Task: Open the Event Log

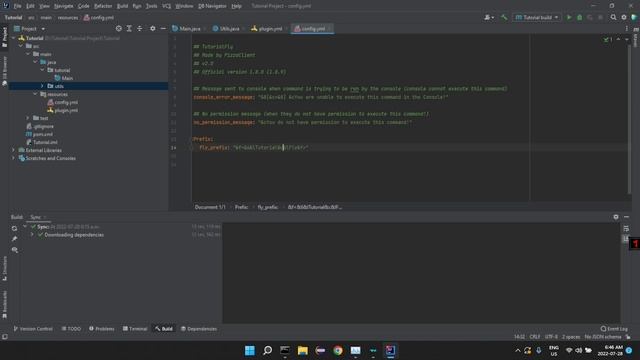Action: [614, 329]
